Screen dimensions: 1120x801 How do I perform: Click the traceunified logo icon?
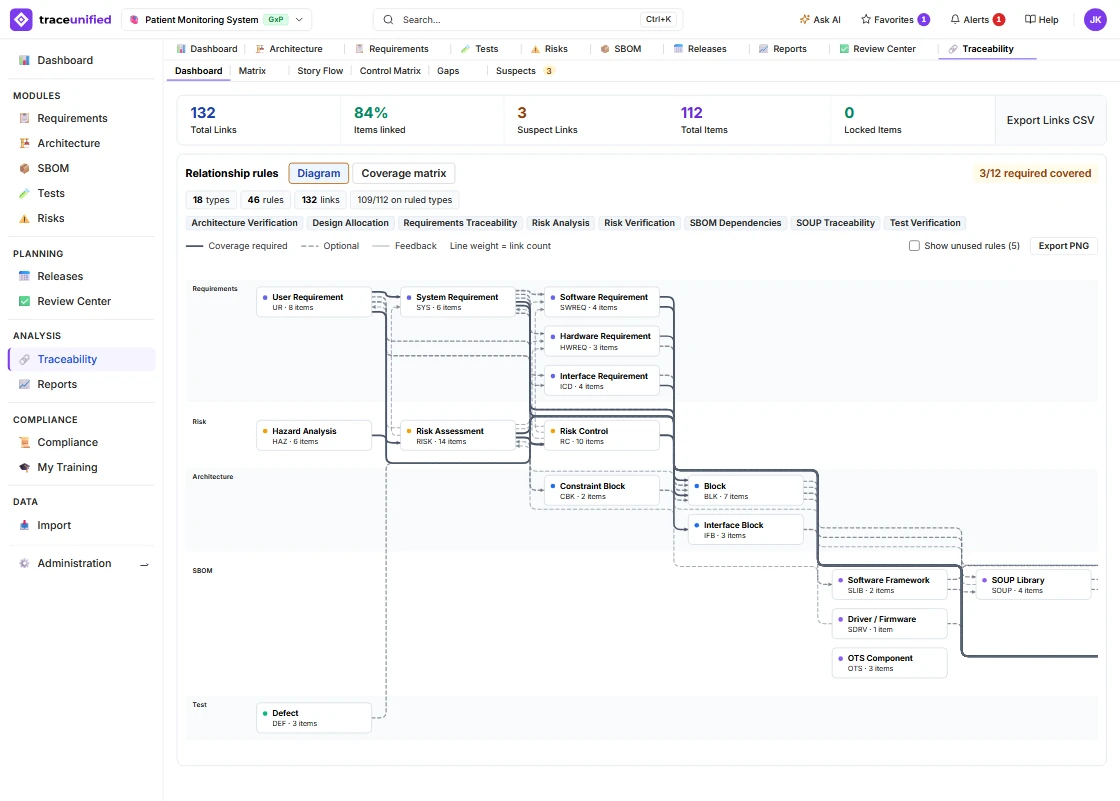point(21,19)
